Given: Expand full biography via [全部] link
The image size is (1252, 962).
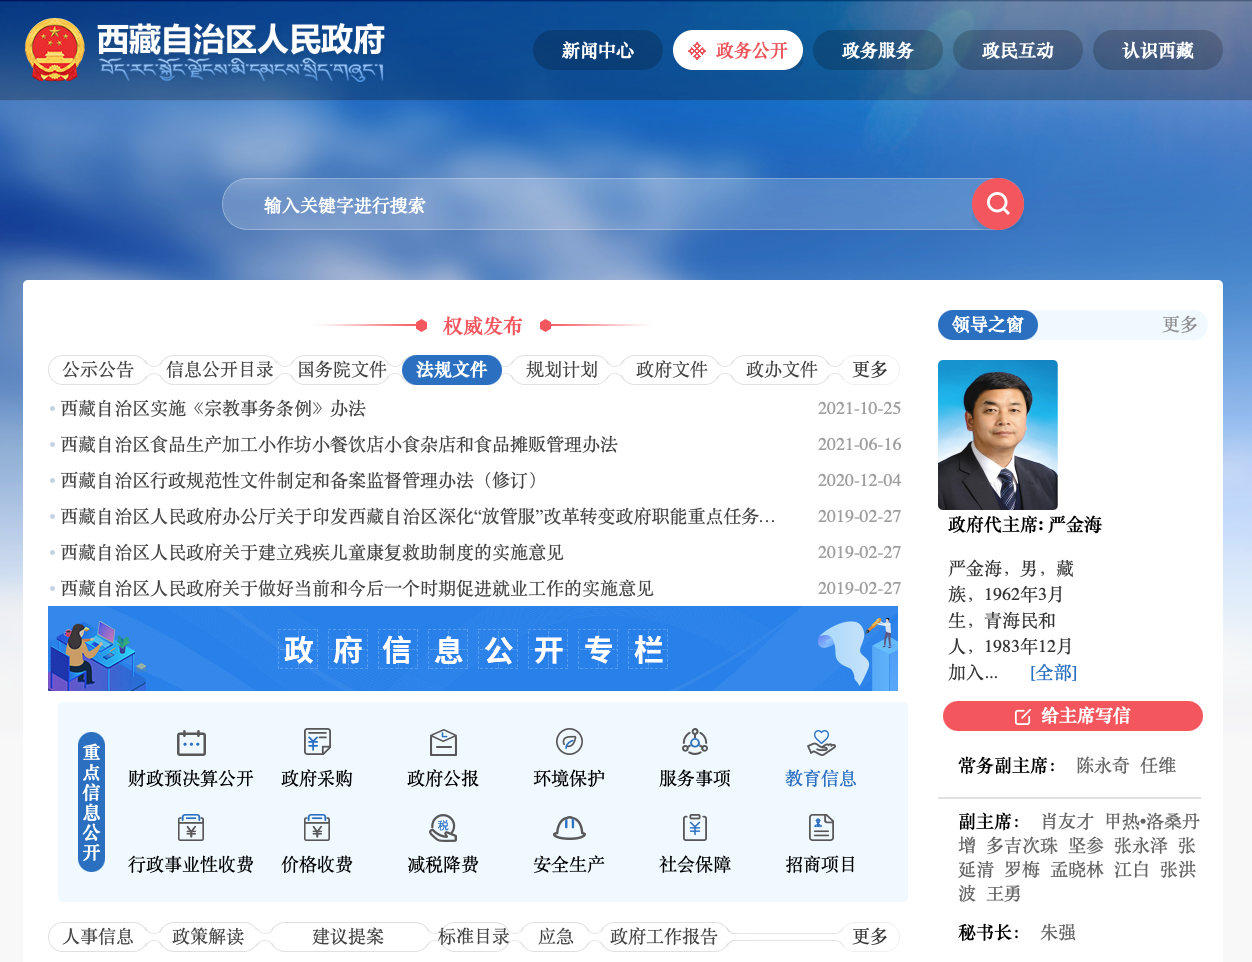Looking at the screenshot, I should 1053,673.
